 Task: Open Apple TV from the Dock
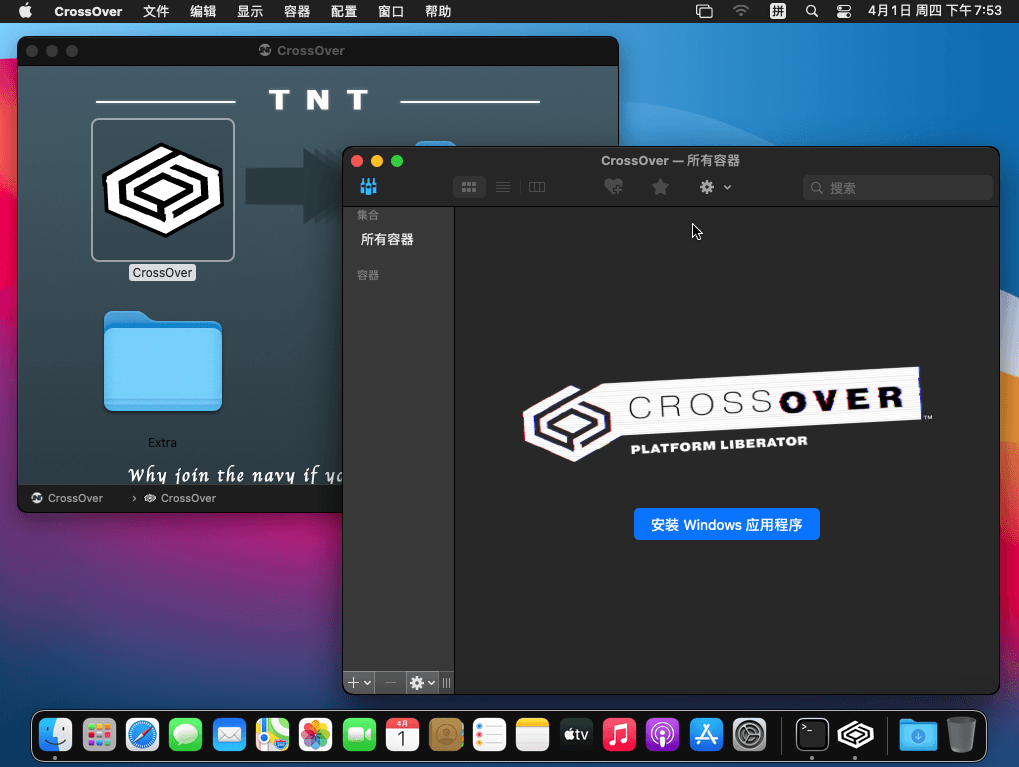pos(576,735)
